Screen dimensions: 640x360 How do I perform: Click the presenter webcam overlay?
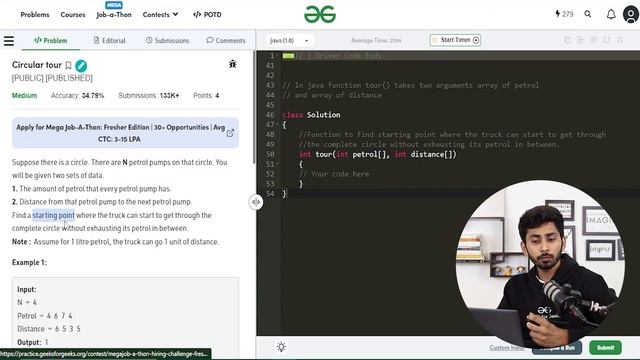coord(540,265)
